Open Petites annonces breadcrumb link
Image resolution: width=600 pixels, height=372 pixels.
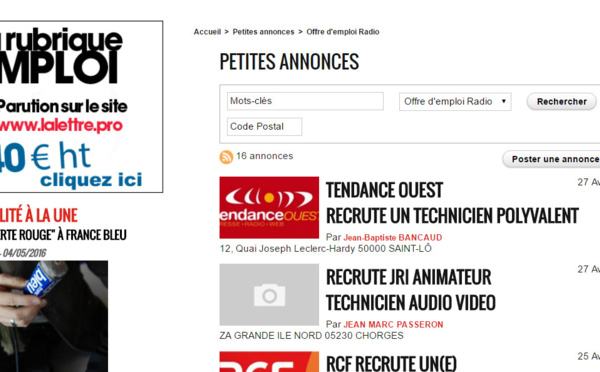(x=263, y=32)
